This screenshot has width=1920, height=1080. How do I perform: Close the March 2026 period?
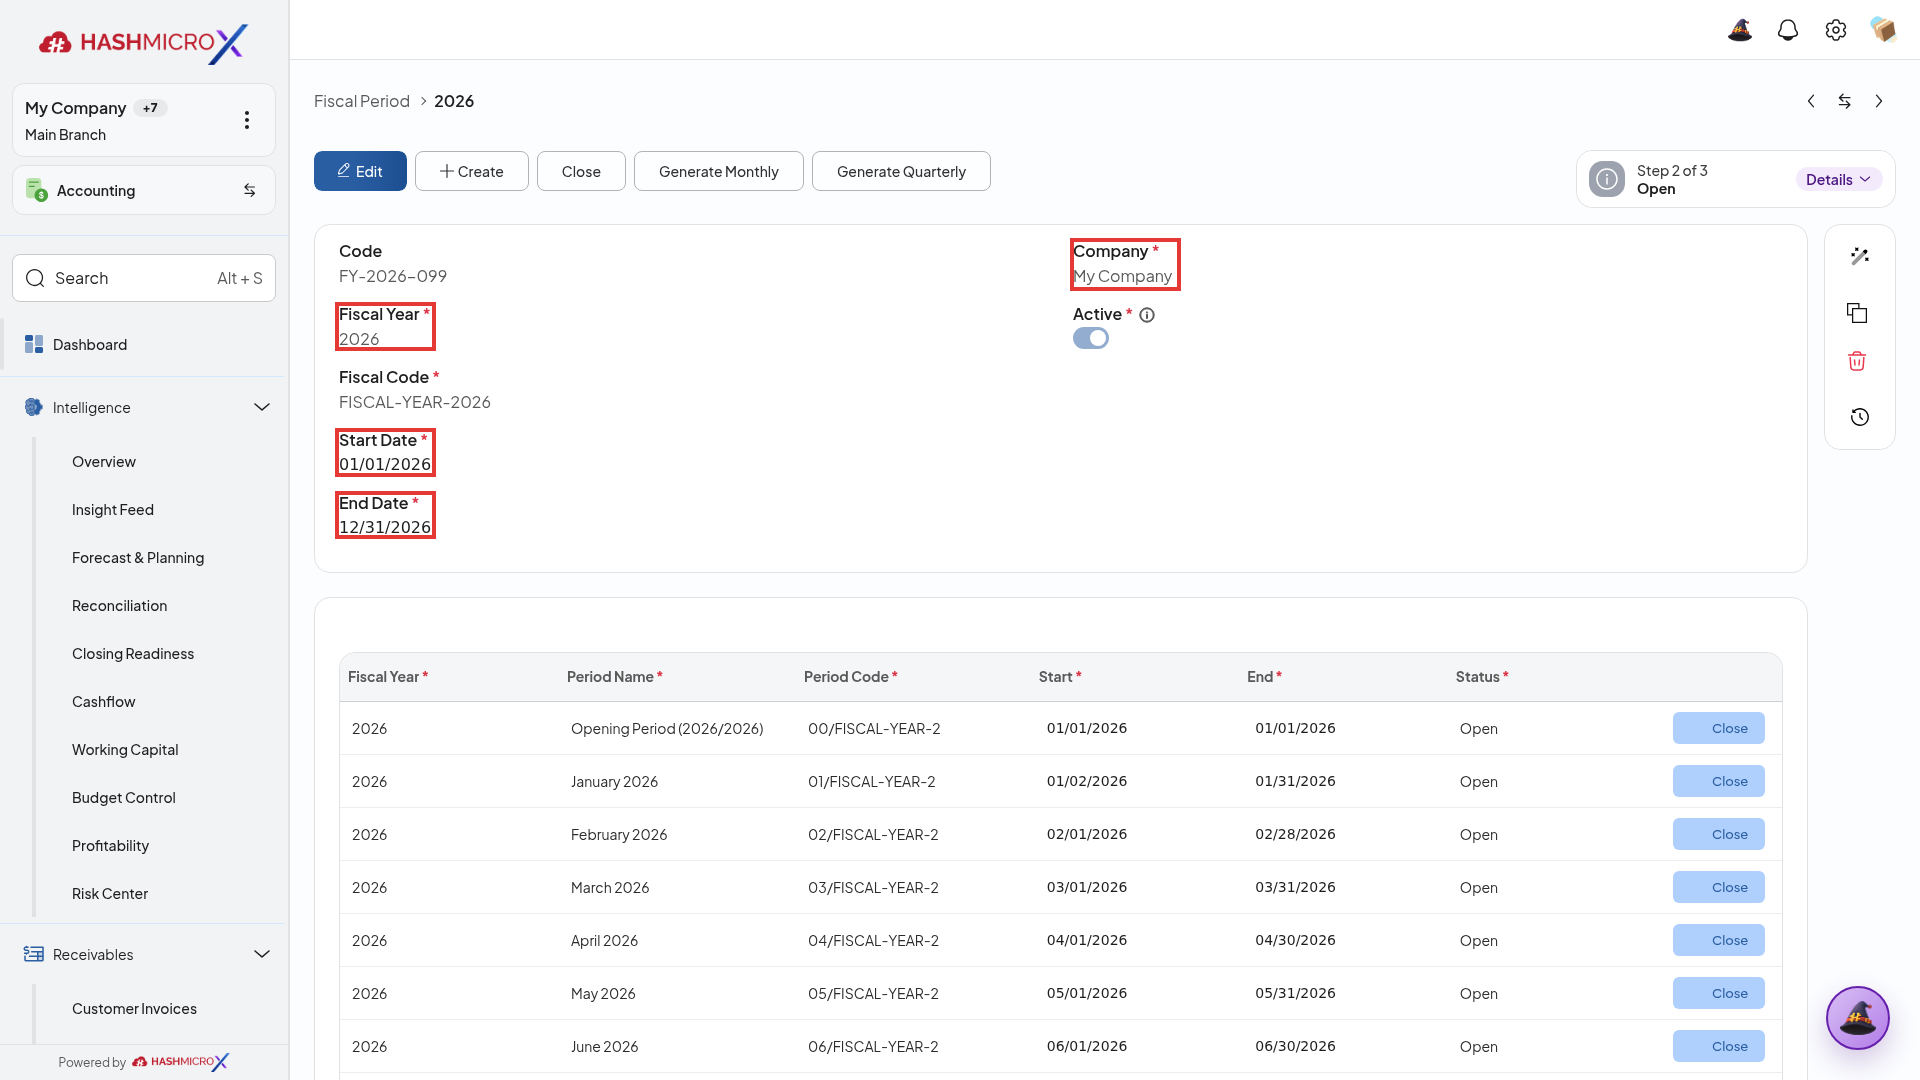pos(1719,887)
